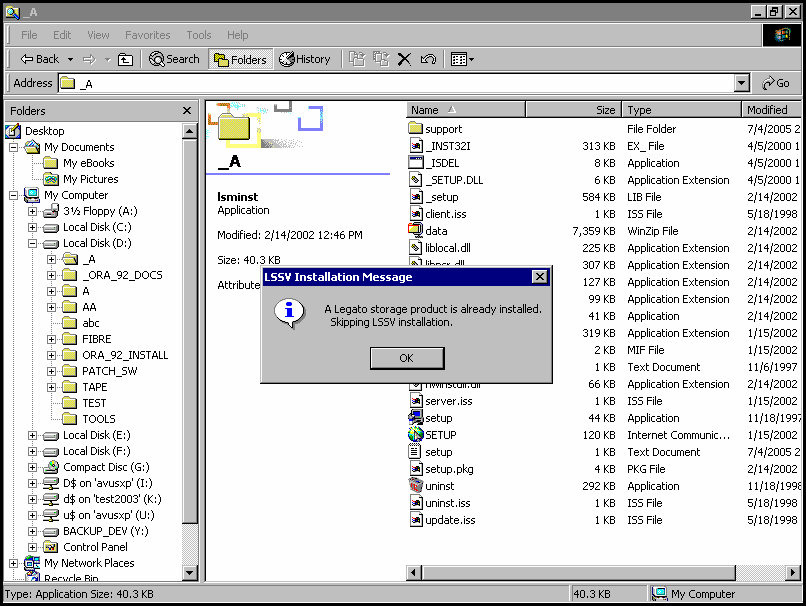Image resolution: width=806 pixels, height=606 pixels.
Task: Select the client.iss file icon
Action: point(416,214)
